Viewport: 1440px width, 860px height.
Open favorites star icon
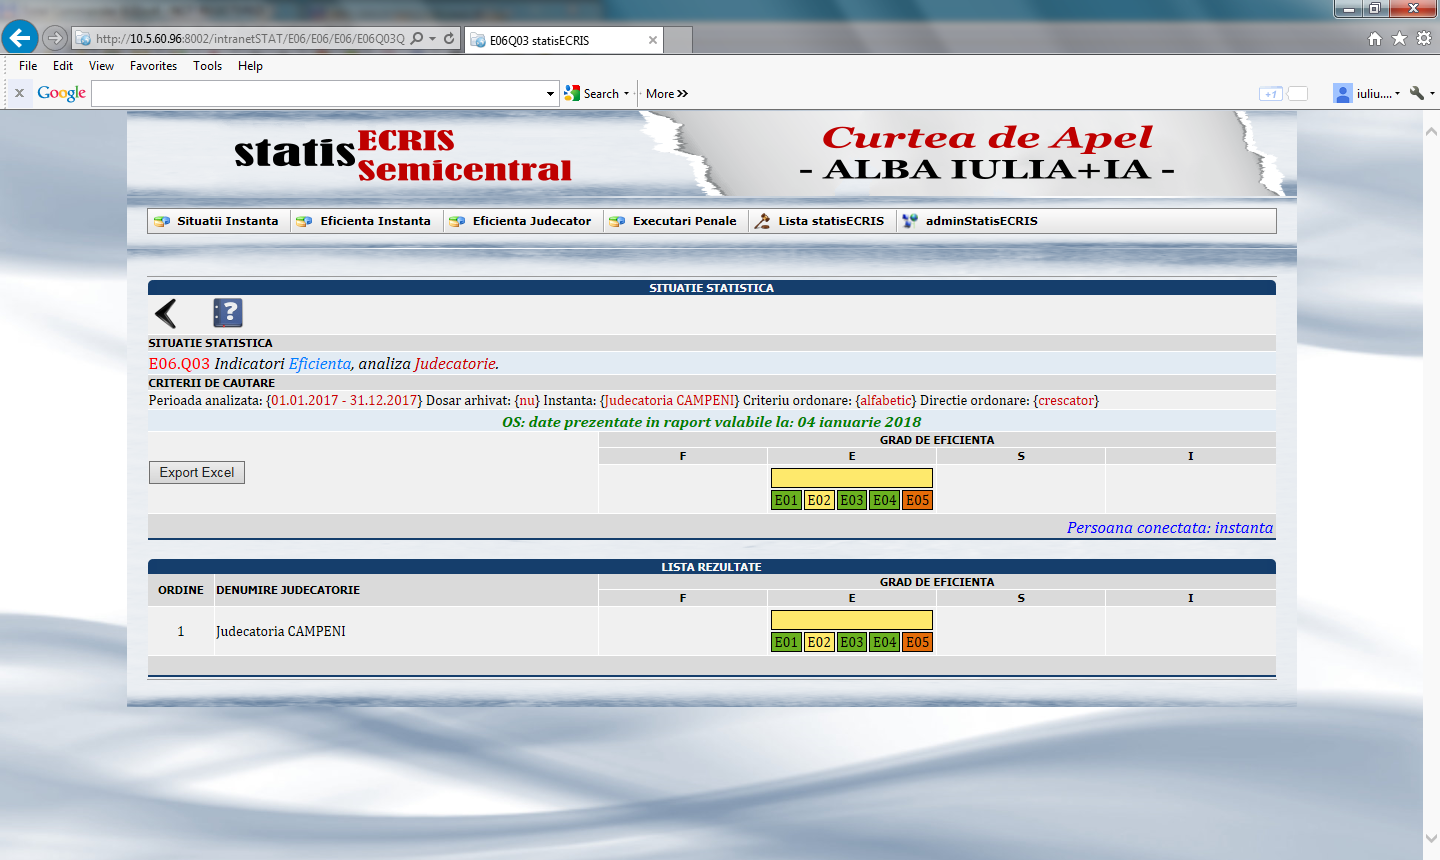click(x=1399, y=38)
